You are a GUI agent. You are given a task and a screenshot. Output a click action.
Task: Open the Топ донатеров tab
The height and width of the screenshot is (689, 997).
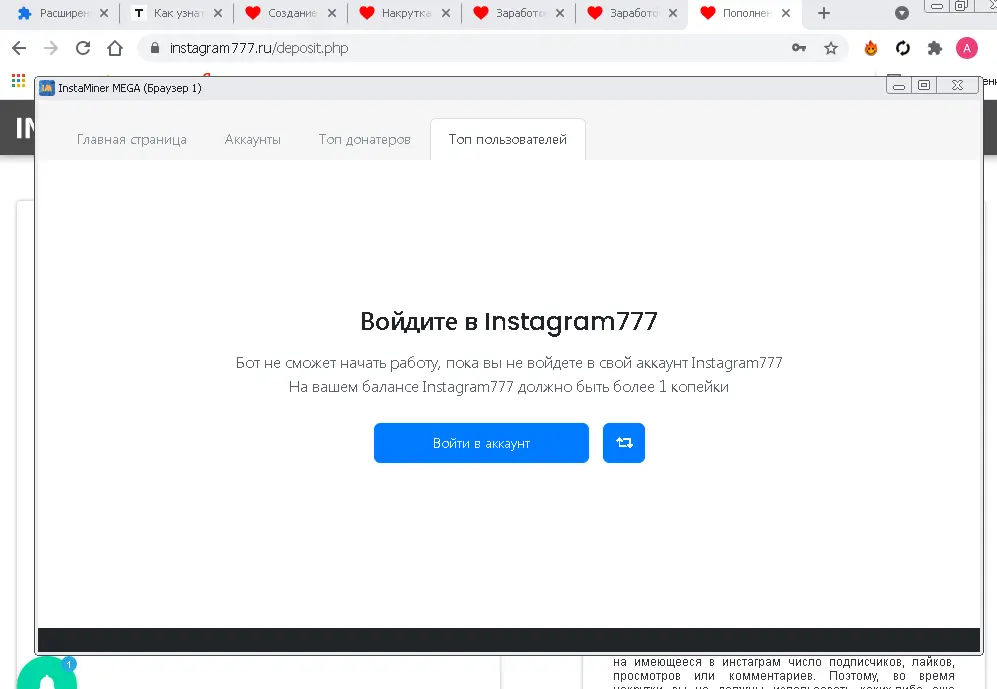tap(364, 139)
